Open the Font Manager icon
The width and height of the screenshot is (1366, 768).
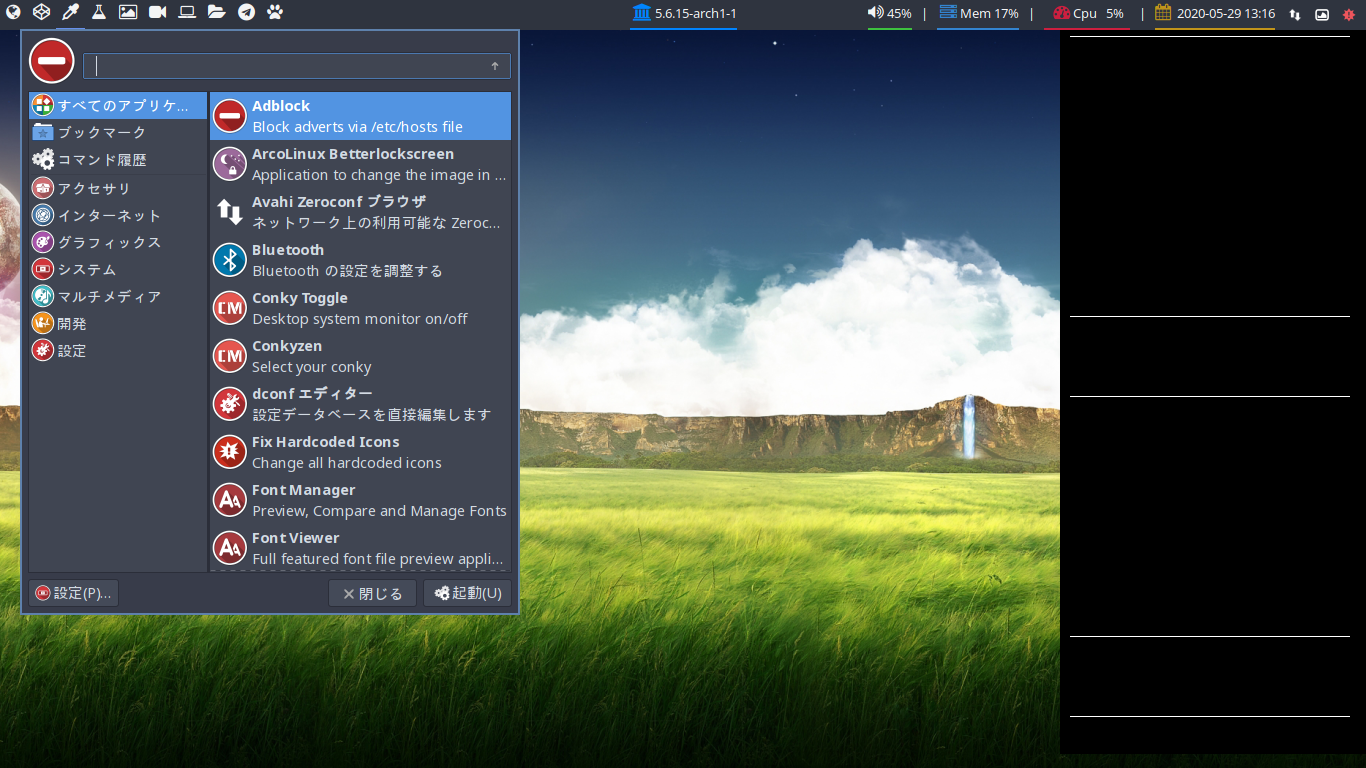(x=230, y=500)
